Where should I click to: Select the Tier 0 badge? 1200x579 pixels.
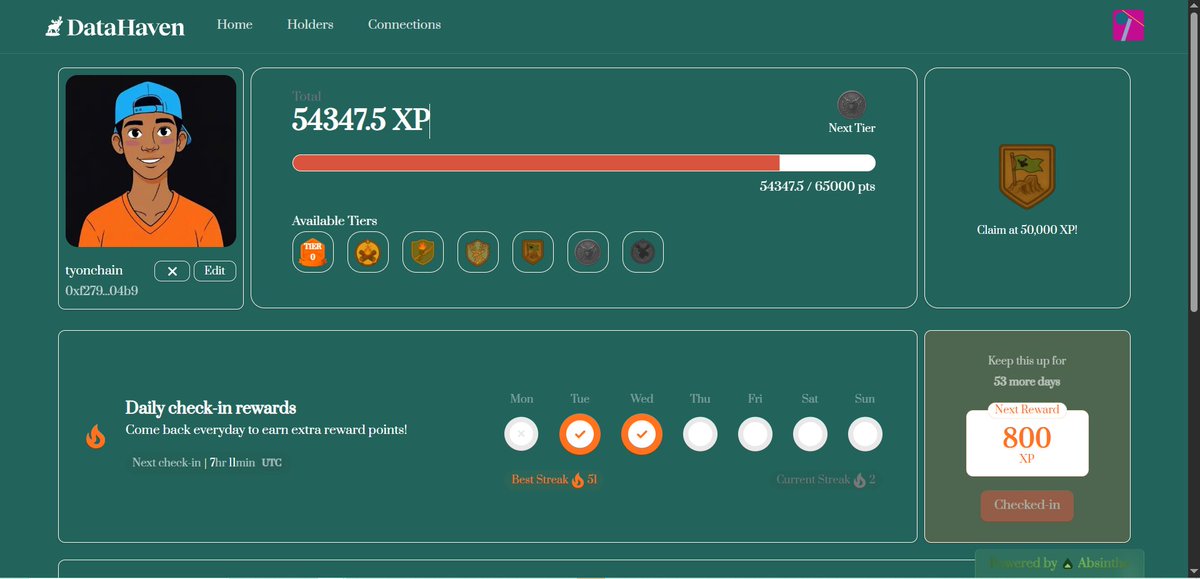click(x=313, y=253)
